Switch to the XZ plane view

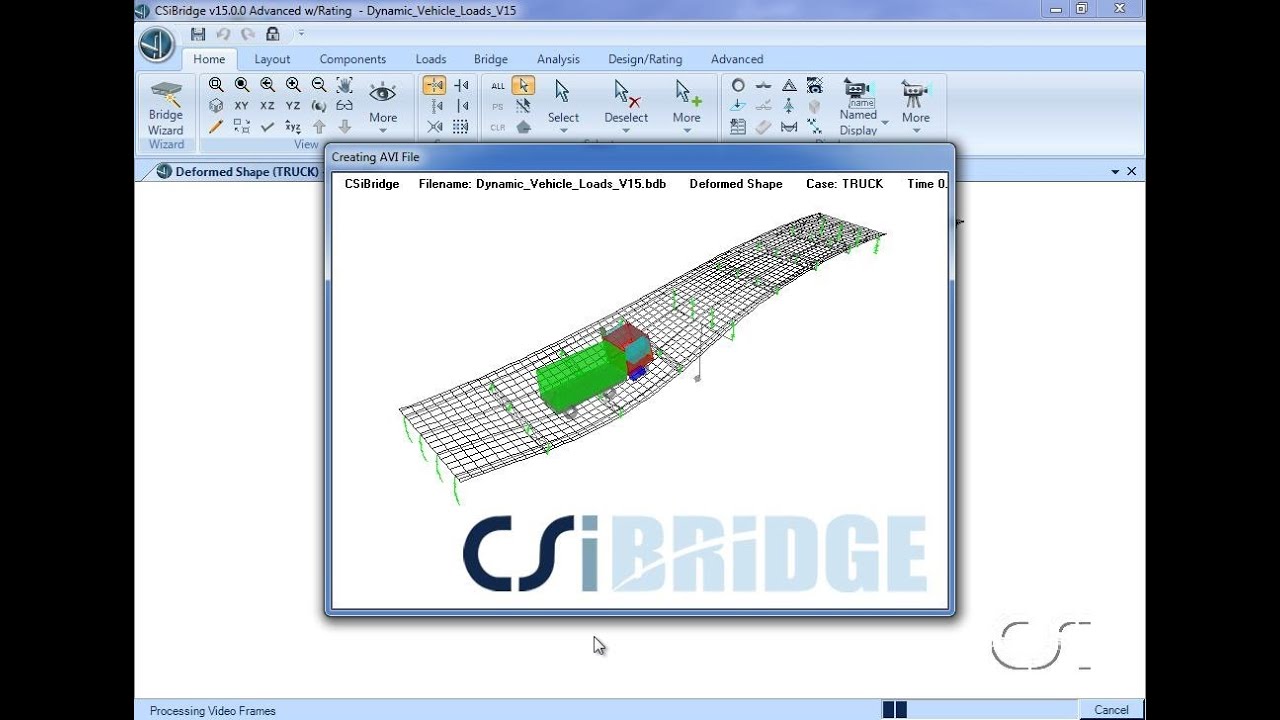(267, 106)
